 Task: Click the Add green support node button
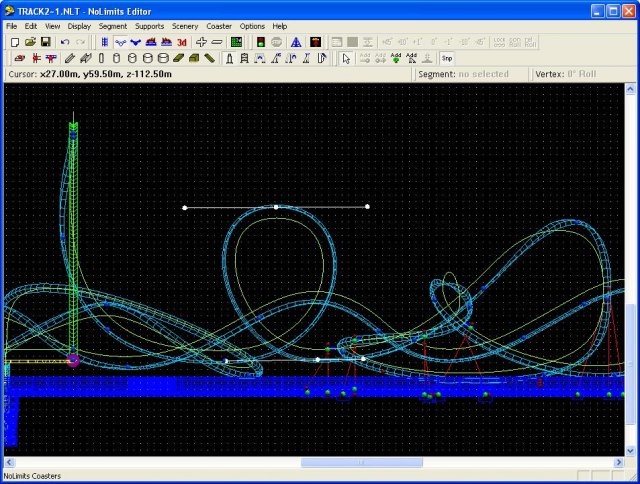click(396, 58)
